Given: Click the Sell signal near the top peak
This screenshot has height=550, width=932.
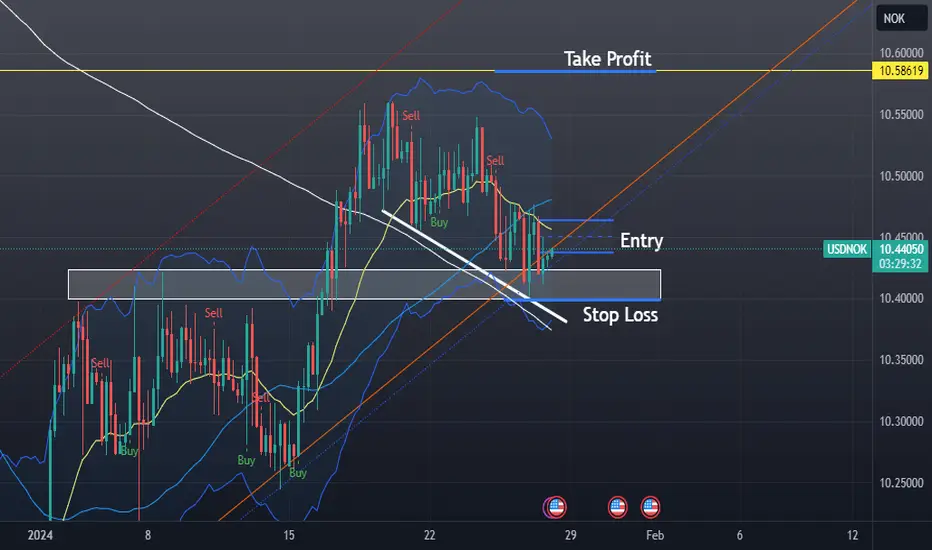Looking at the screenshot, I should [411, 115].
